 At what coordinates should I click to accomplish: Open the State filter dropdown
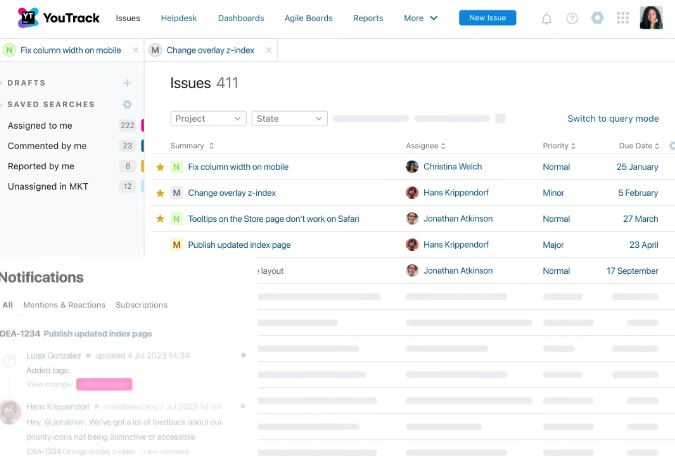coord(289,119)
